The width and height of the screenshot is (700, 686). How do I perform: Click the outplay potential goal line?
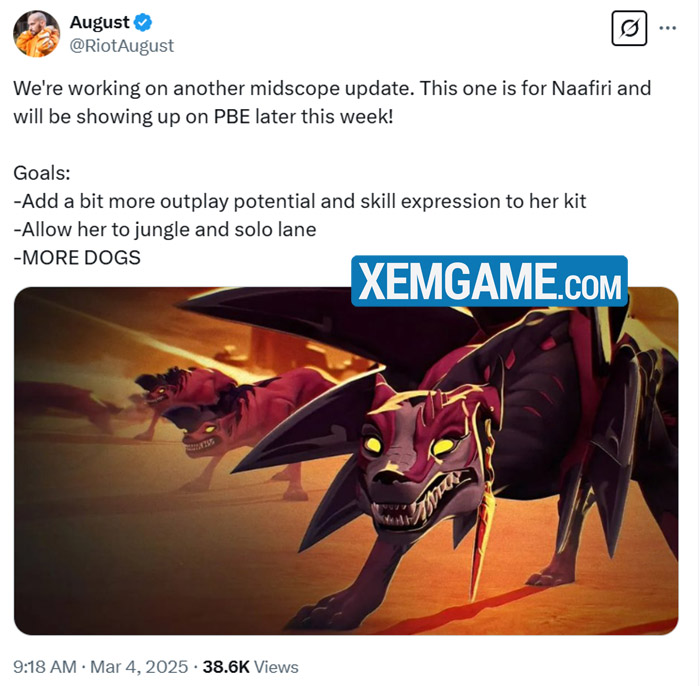[x=300, y=201]
